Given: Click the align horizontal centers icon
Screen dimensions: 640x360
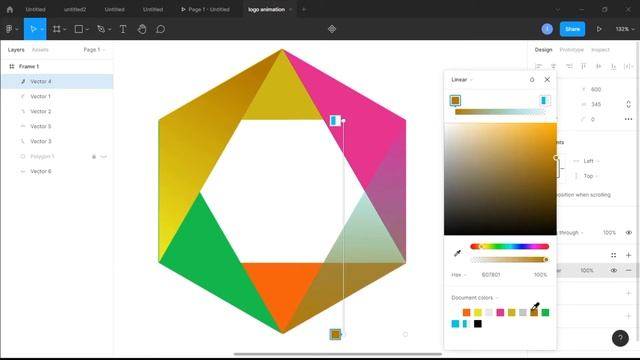Looking at the screenshot, I should [553, 66].
